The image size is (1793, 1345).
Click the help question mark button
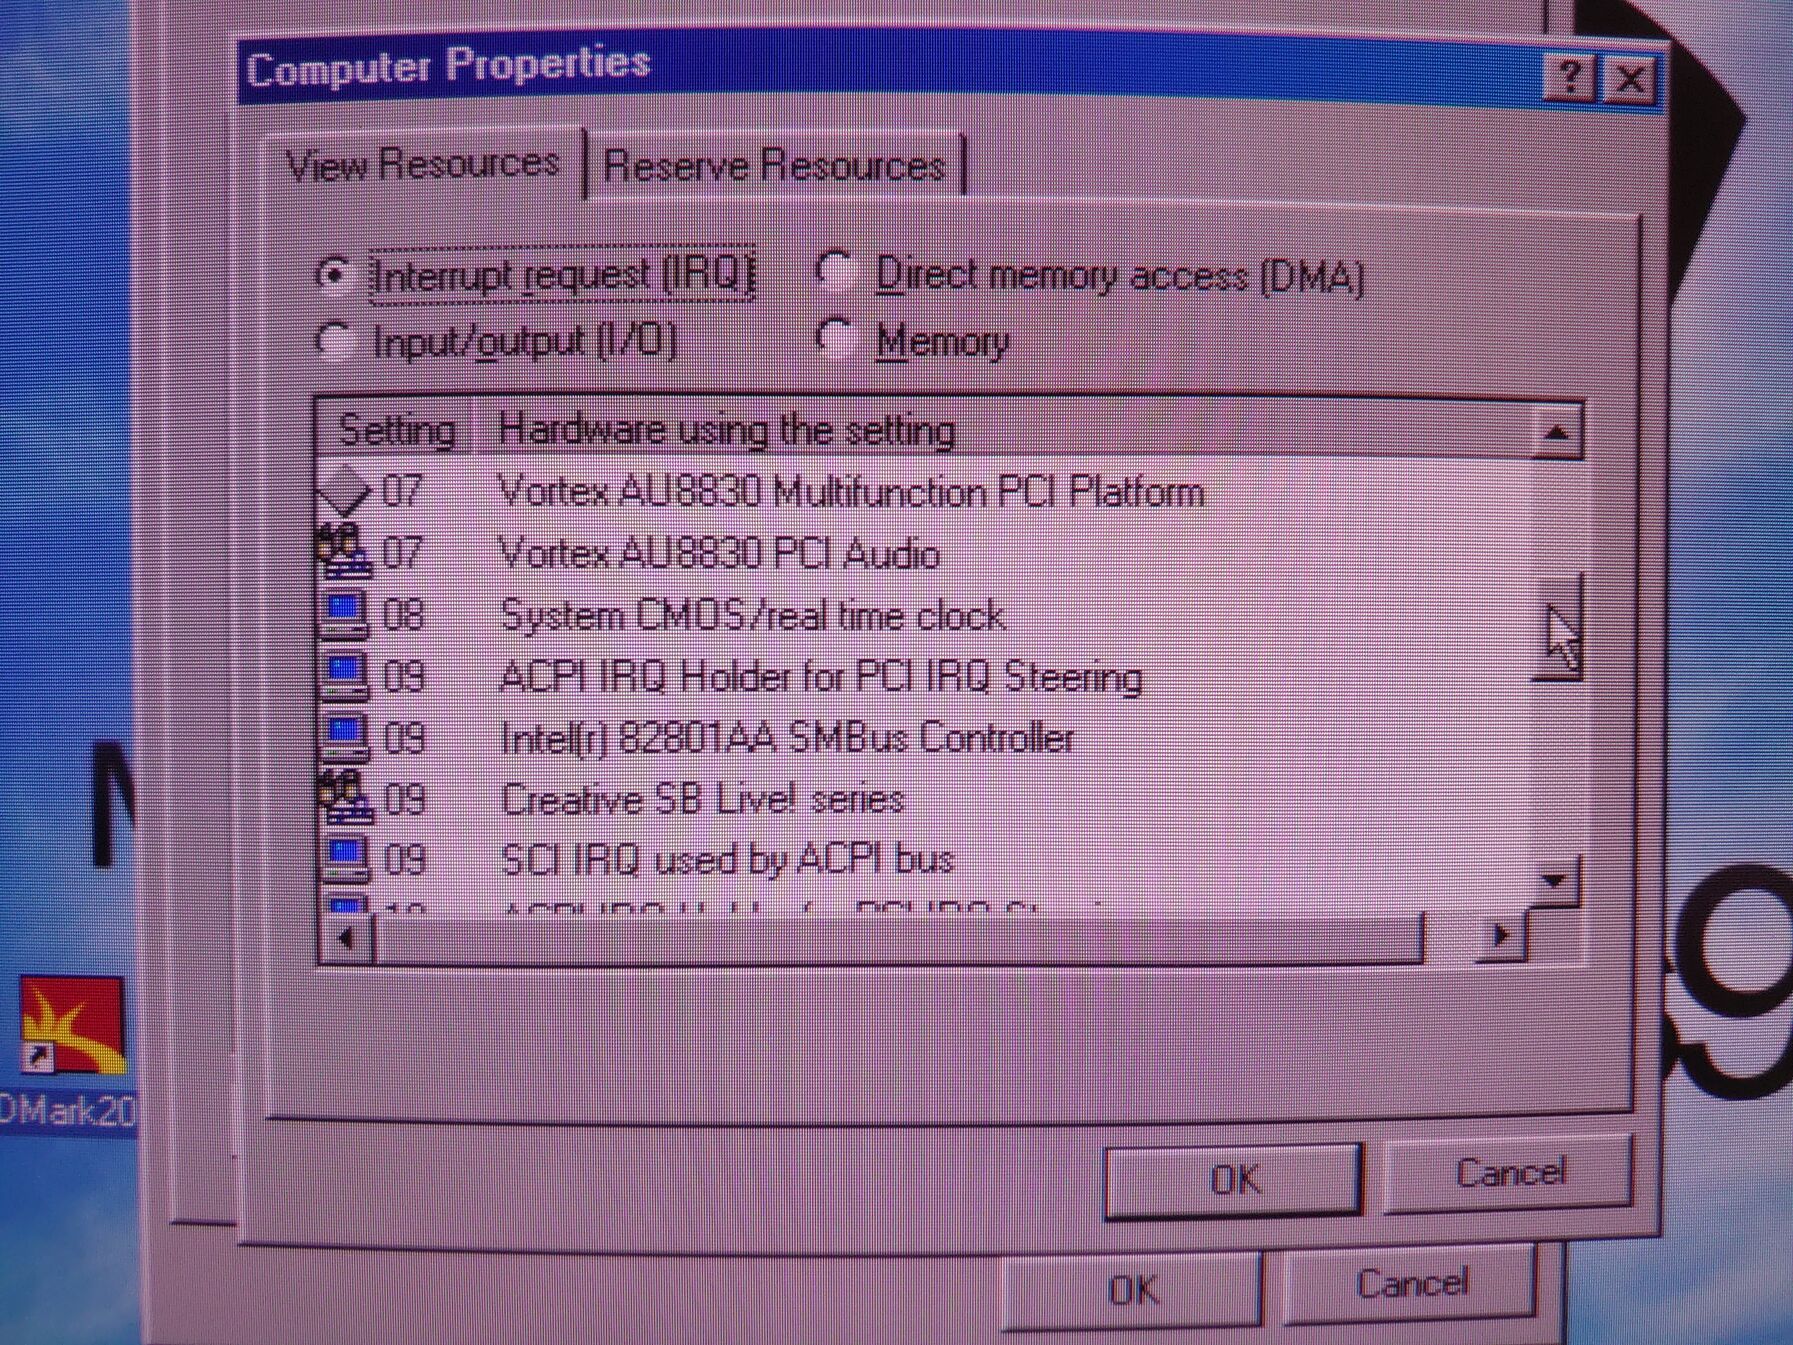1569,77
